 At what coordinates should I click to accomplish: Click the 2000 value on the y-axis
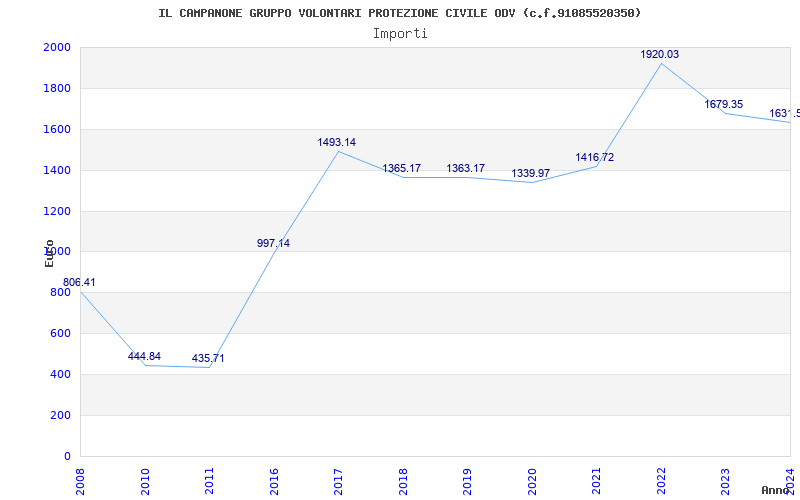click(57, 48)
